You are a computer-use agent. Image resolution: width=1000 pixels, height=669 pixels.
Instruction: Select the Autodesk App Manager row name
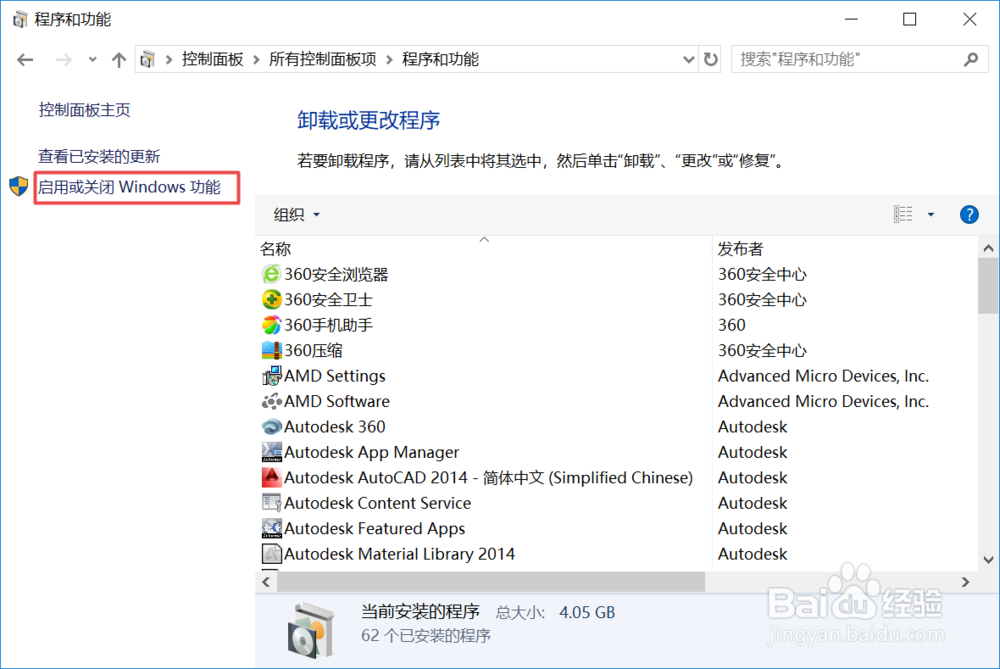pyautogui.click(x=371, y=452)
